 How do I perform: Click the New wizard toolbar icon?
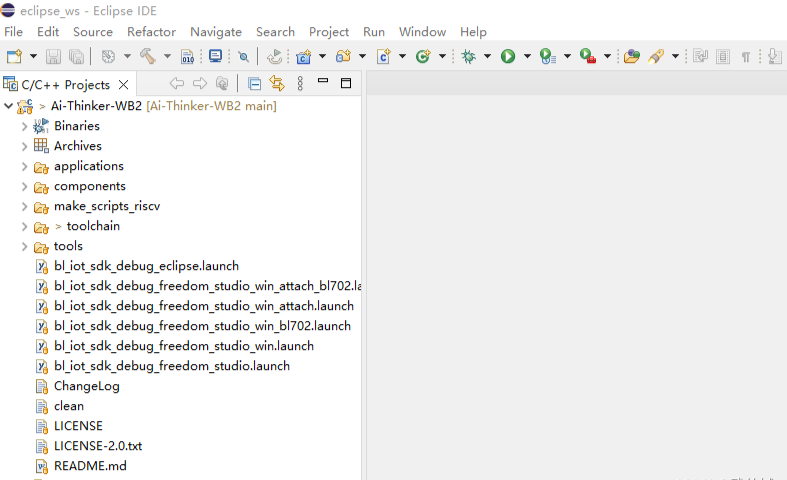click(x=14, y=56)
